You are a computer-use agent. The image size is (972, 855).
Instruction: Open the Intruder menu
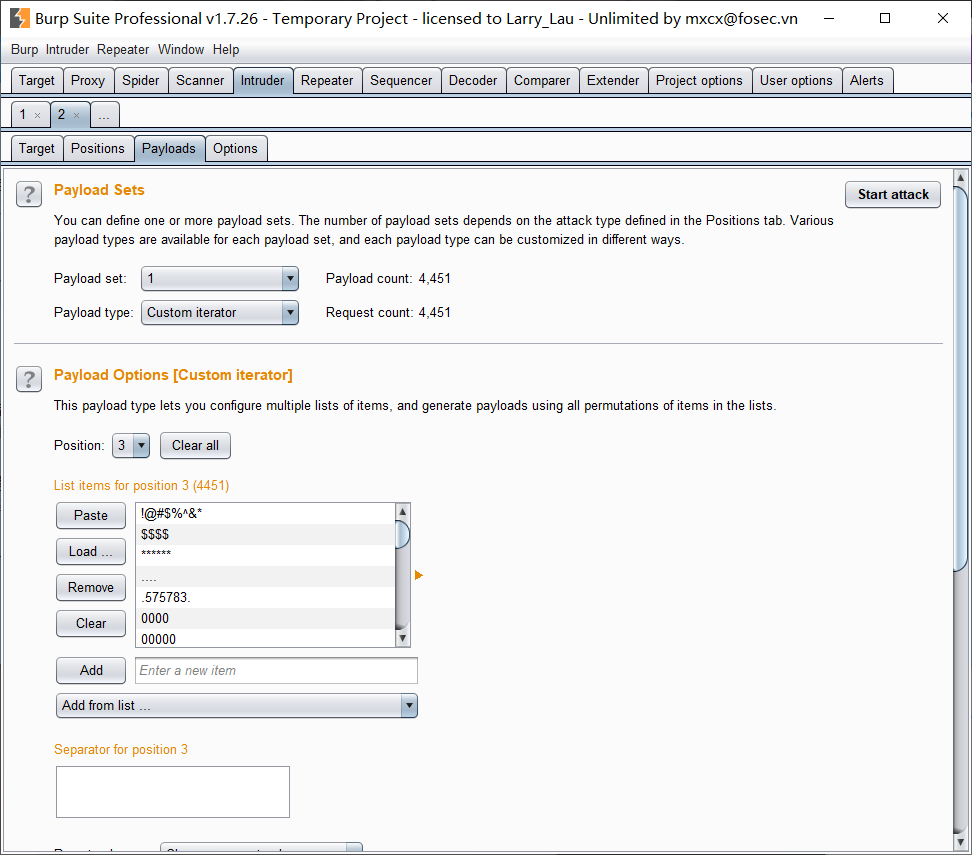coord(67,50)
